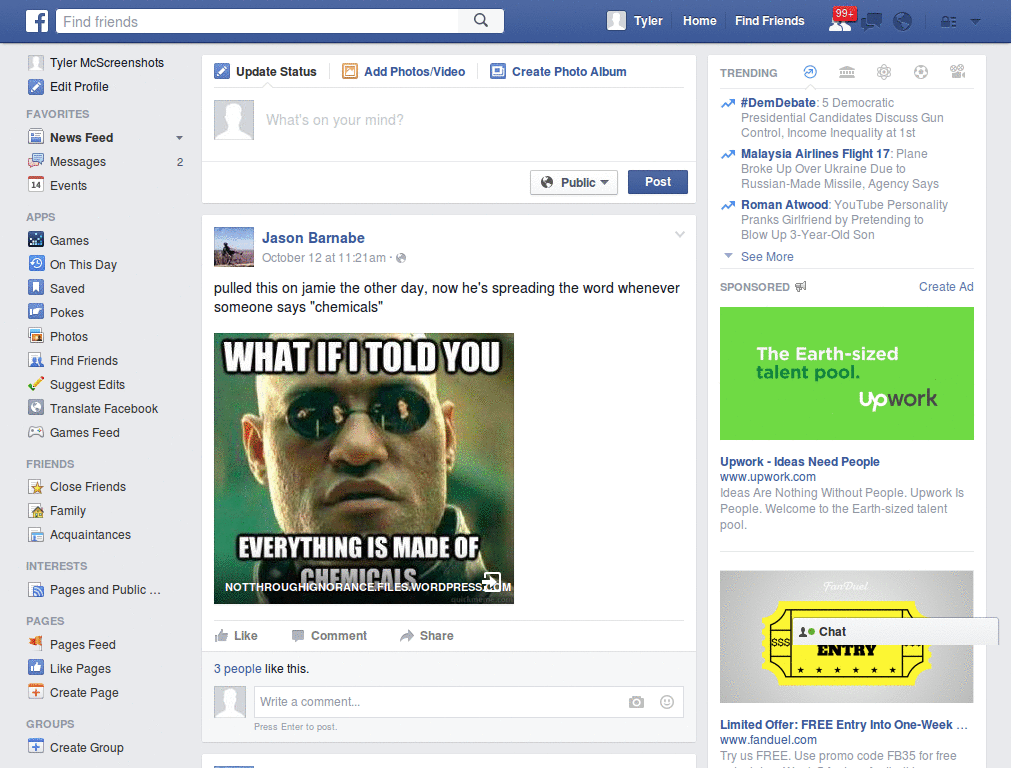
Task: Click the Pages Feed flag icon
Action: coord(36,644)
